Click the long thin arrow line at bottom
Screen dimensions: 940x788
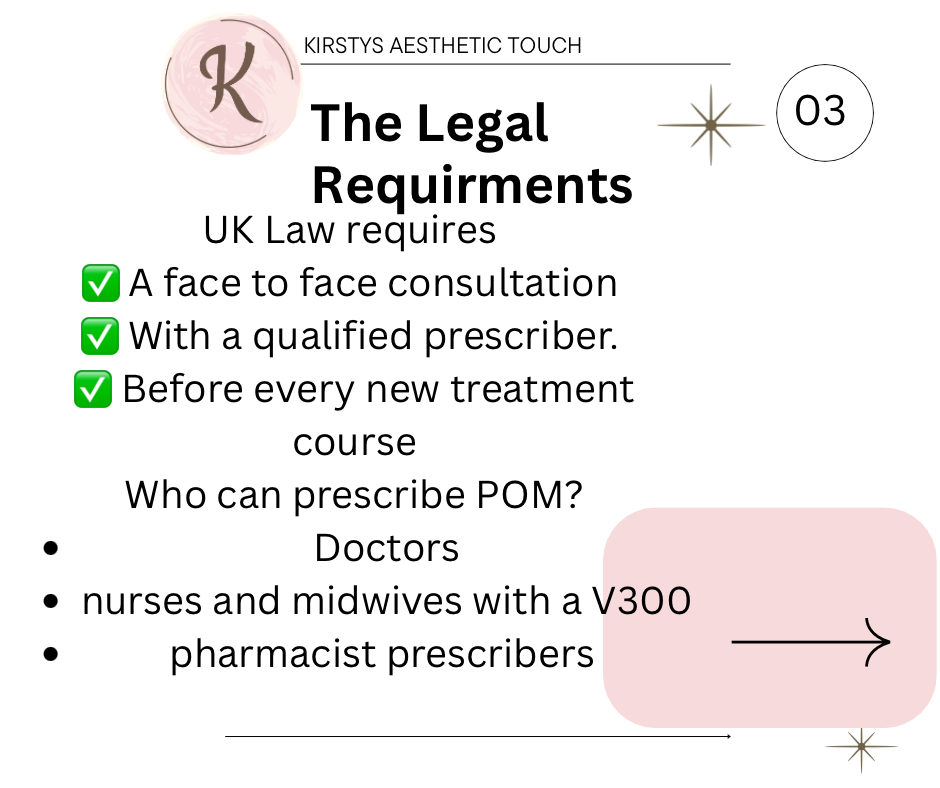478,737
